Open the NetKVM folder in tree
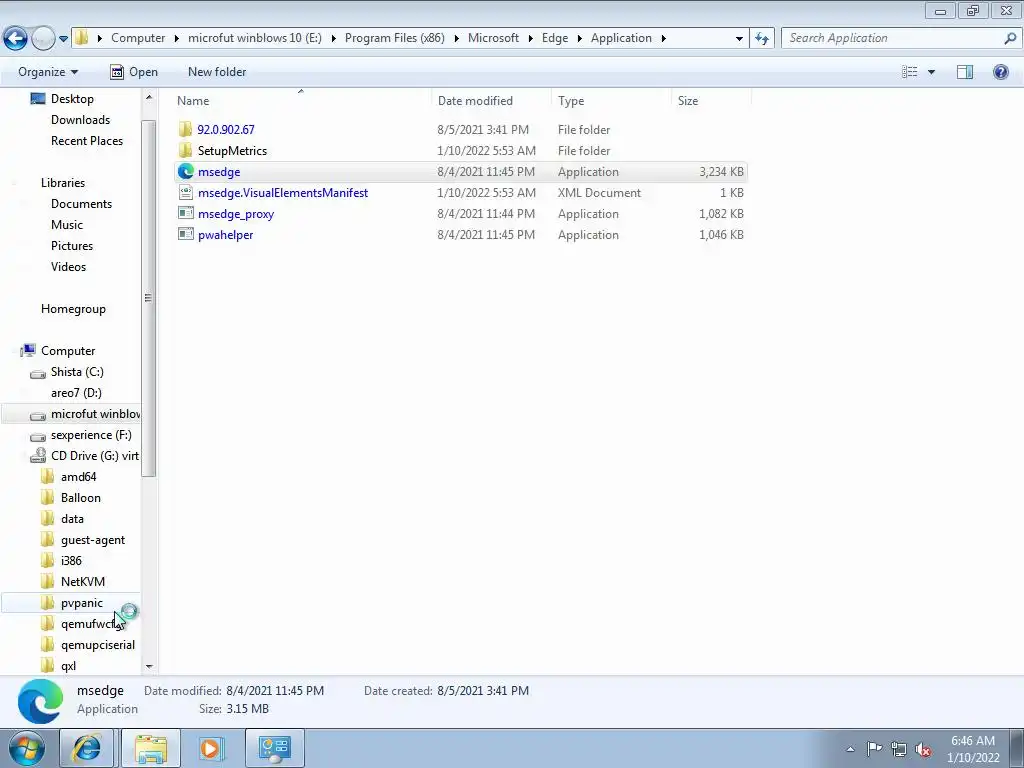1024x768 pixels. 82,582
